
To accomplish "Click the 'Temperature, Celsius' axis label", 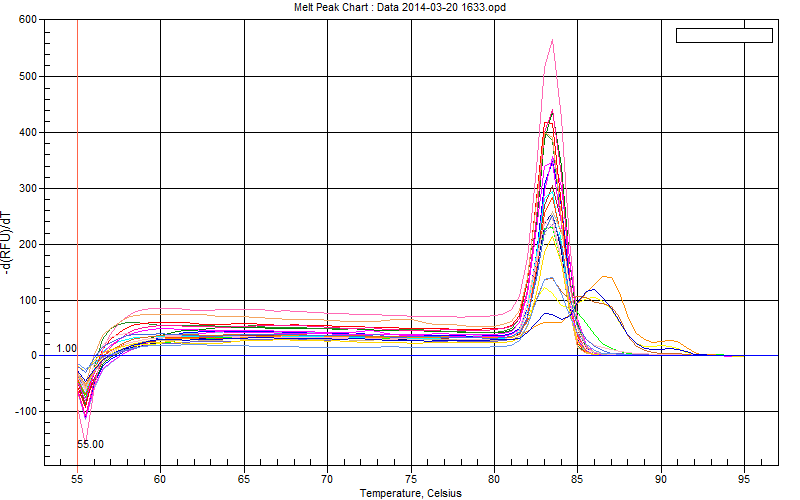I will coord(411,493).
